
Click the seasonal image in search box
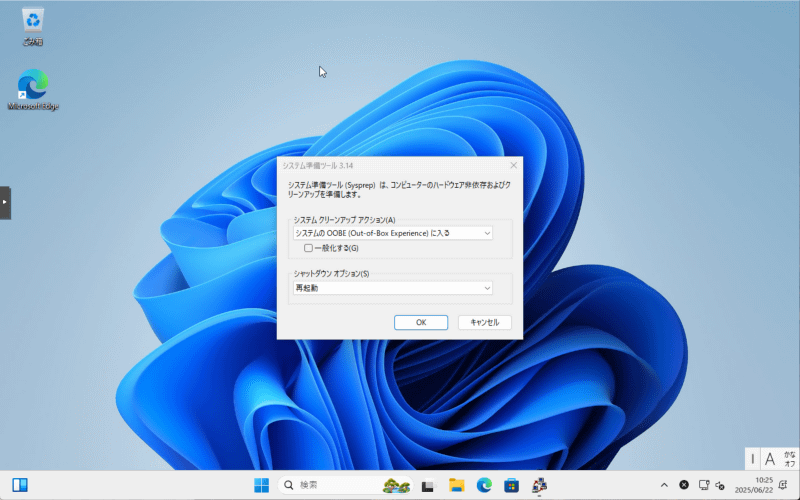(x=396, y=485)
